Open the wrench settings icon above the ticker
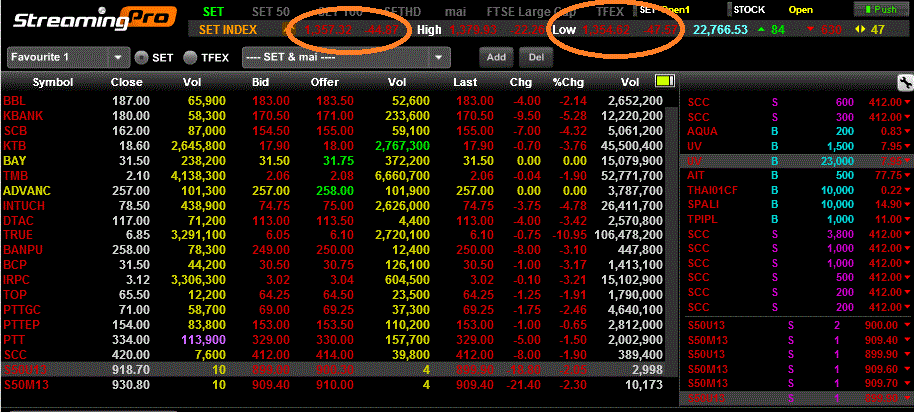This screenshot has width=914, height=412. [905, 83]
